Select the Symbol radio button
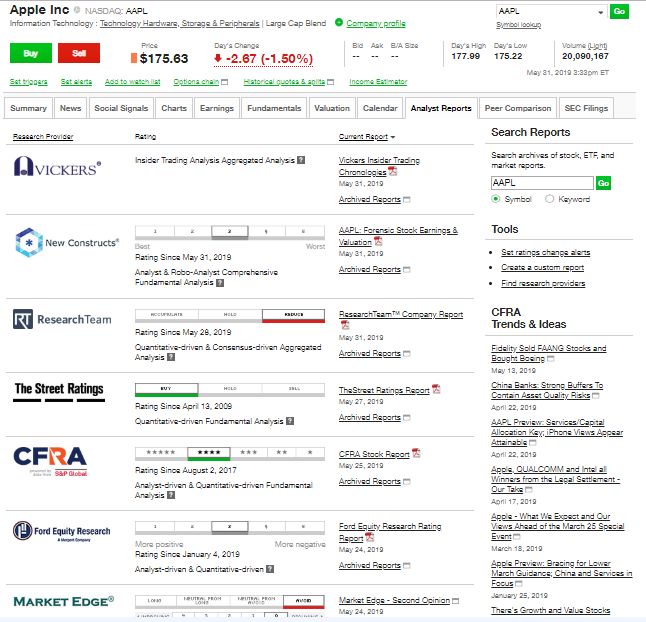This screenshot has height=622, width=646. [x=496, y=199]
